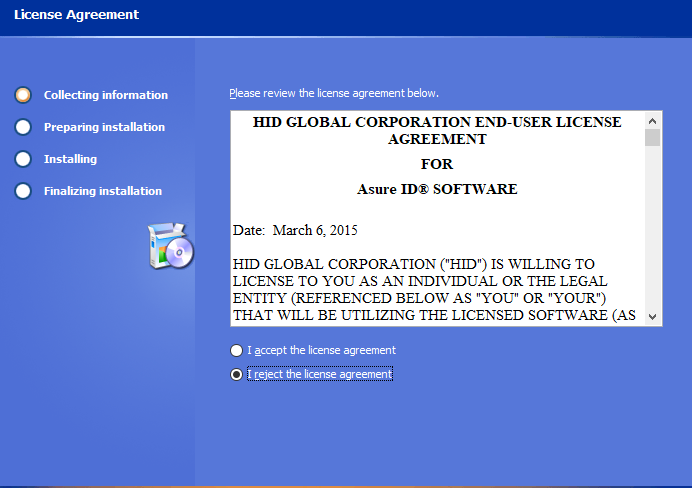Click the 'Preparing installation' step label
Viewport: 692px width, 488px height.
tap(104, 128)
